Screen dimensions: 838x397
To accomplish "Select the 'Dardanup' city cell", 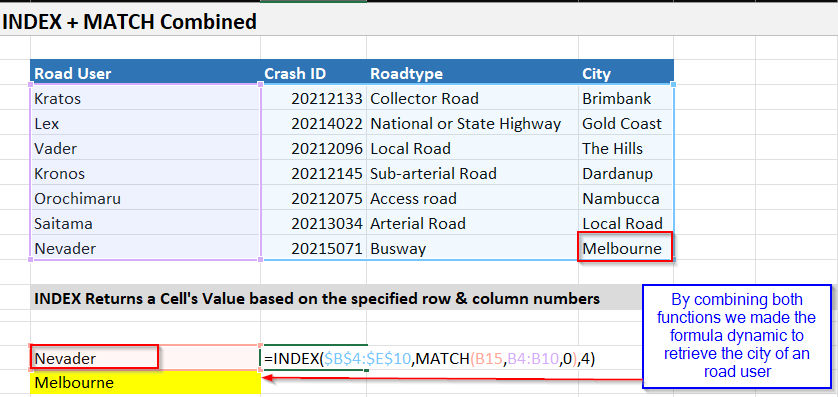I will coord(626,173).
